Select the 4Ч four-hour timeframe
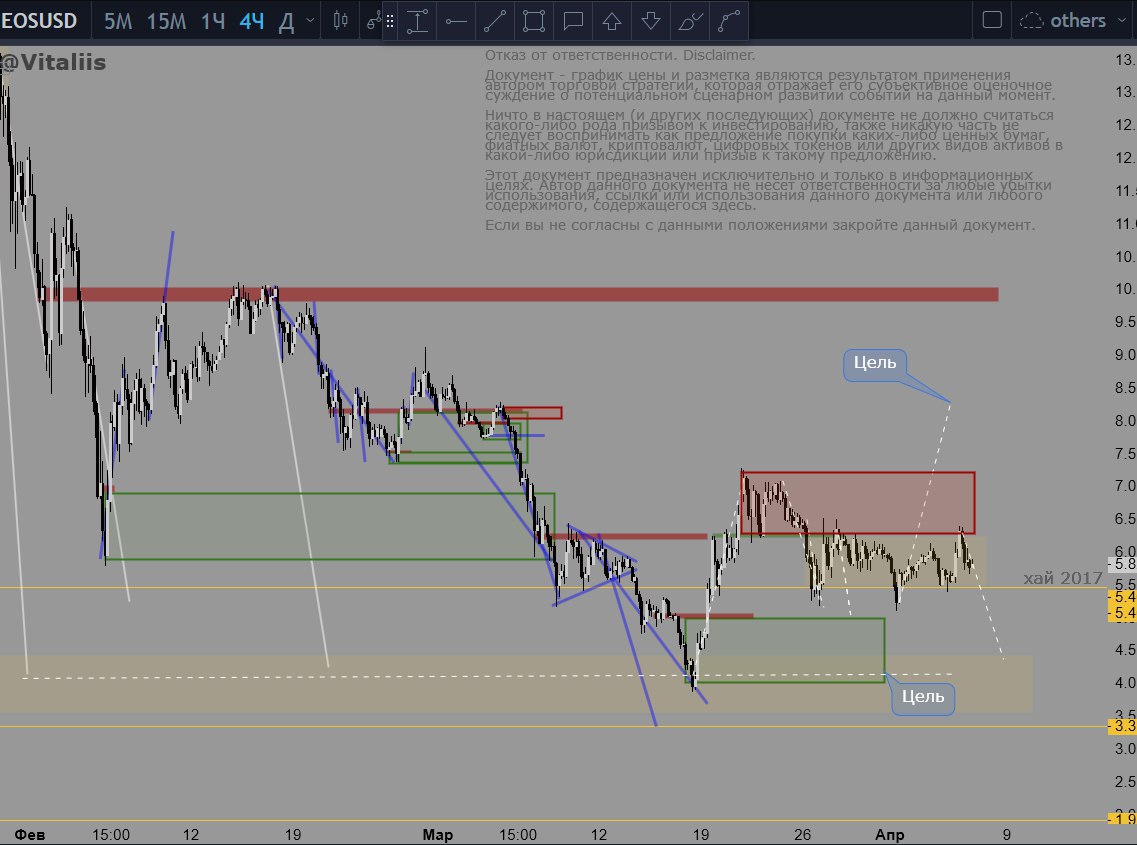Screen dimensions: 1137x845 point(252,21)
